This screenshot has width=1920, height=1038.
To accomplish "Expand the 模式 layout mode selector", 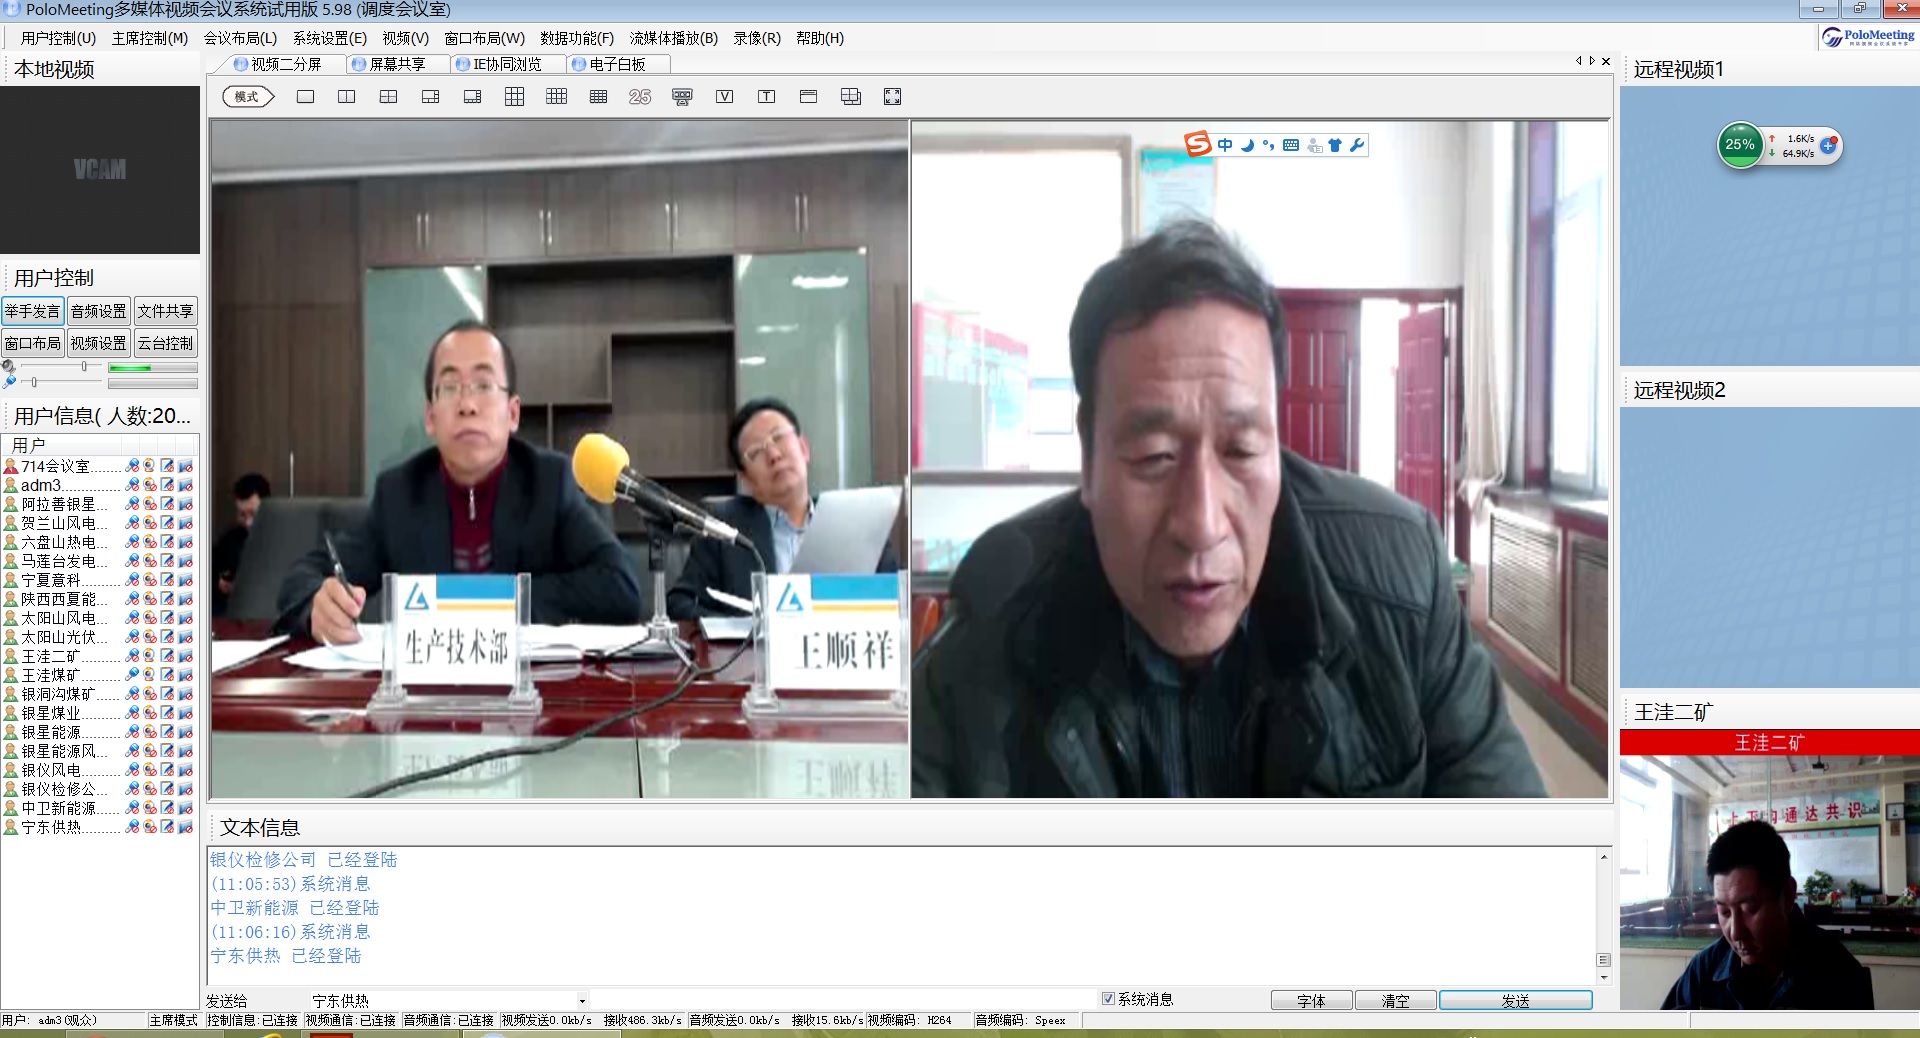I will pos(247,97).
